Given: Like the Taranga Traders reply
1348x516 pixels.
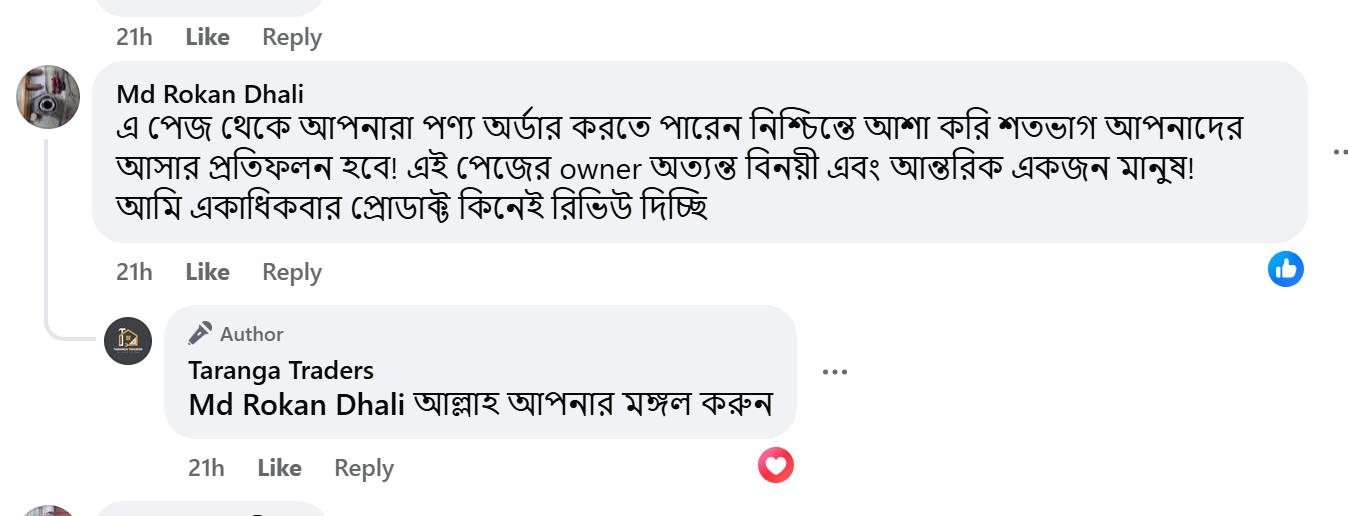Looking at the screenshot, I should pyautogui.click(x=279, y=468).
